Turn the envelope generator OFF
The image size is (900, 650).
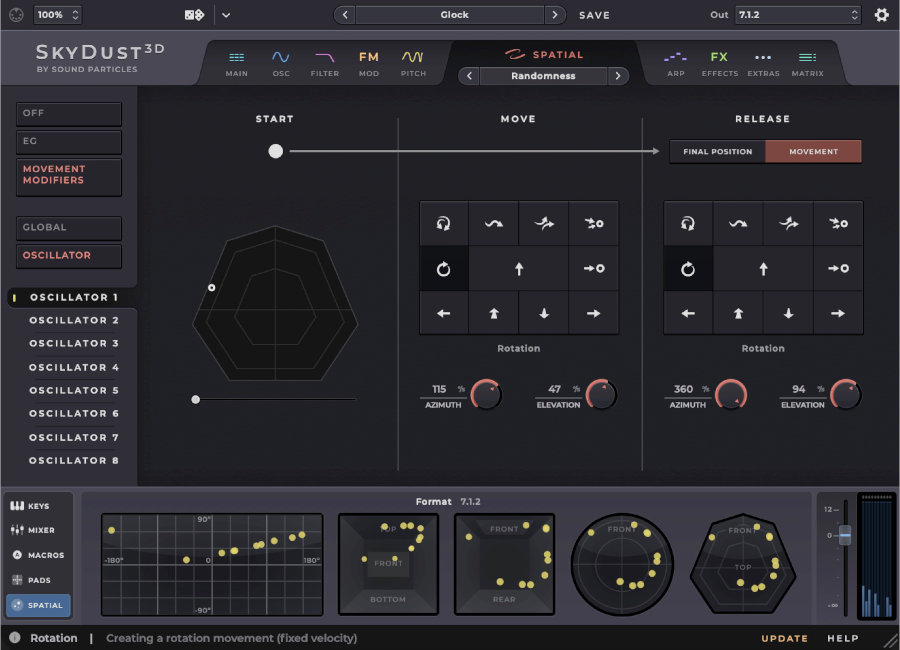68,113
